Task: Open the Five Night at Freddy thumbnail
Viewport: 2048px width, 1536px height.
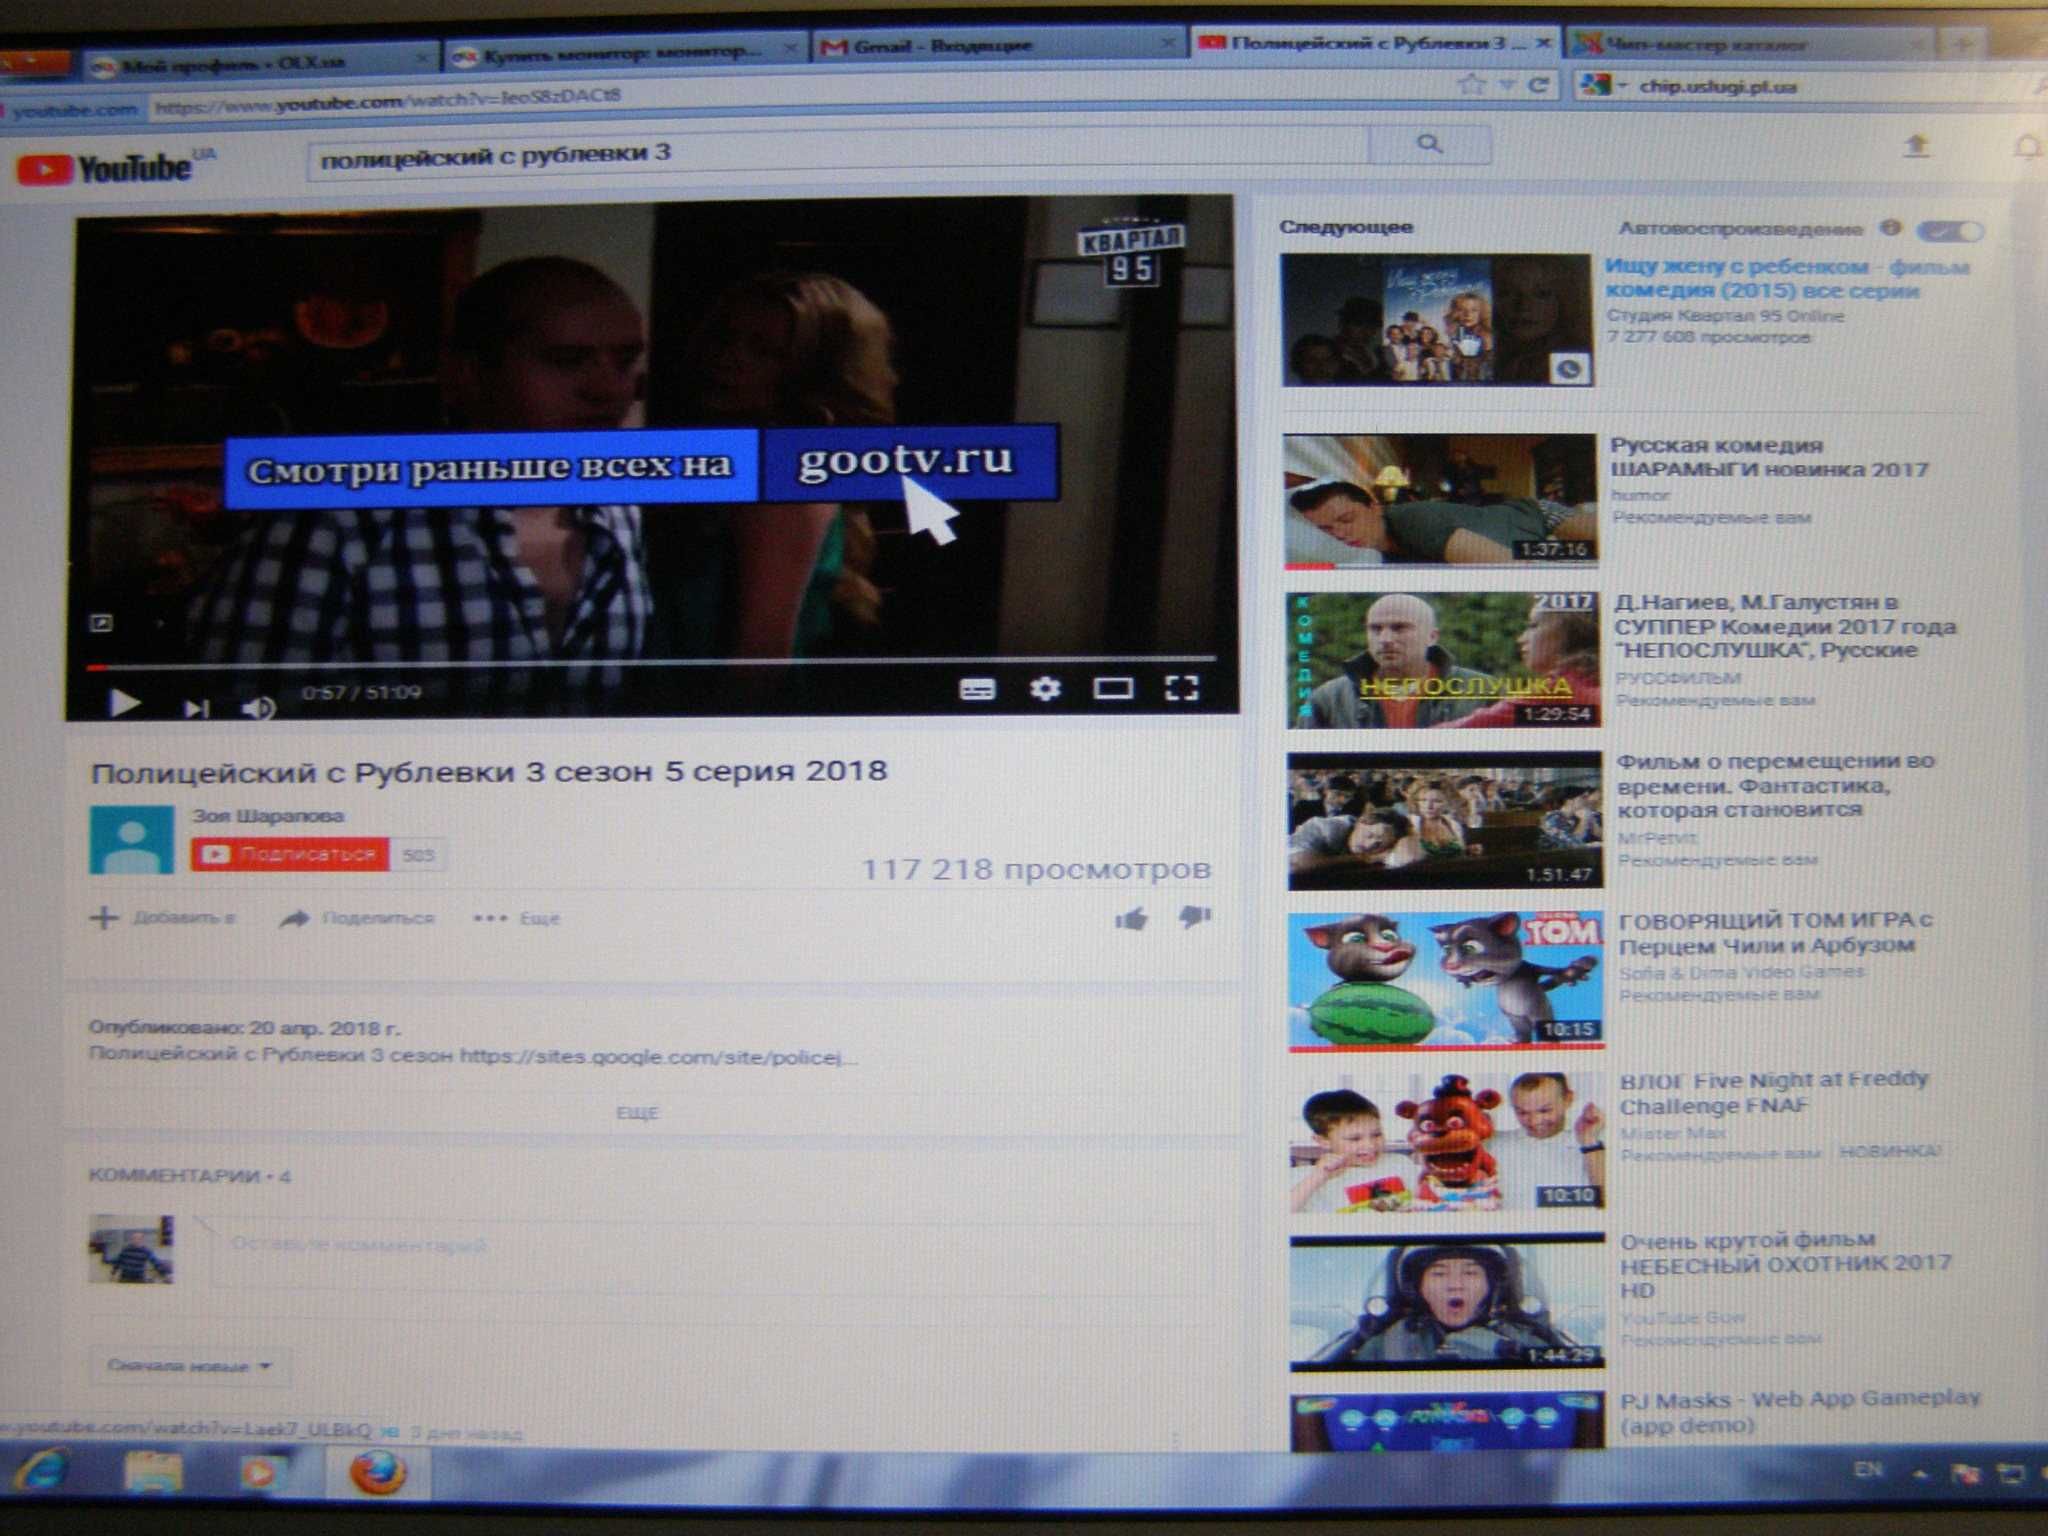Action: point(1447,1142)
